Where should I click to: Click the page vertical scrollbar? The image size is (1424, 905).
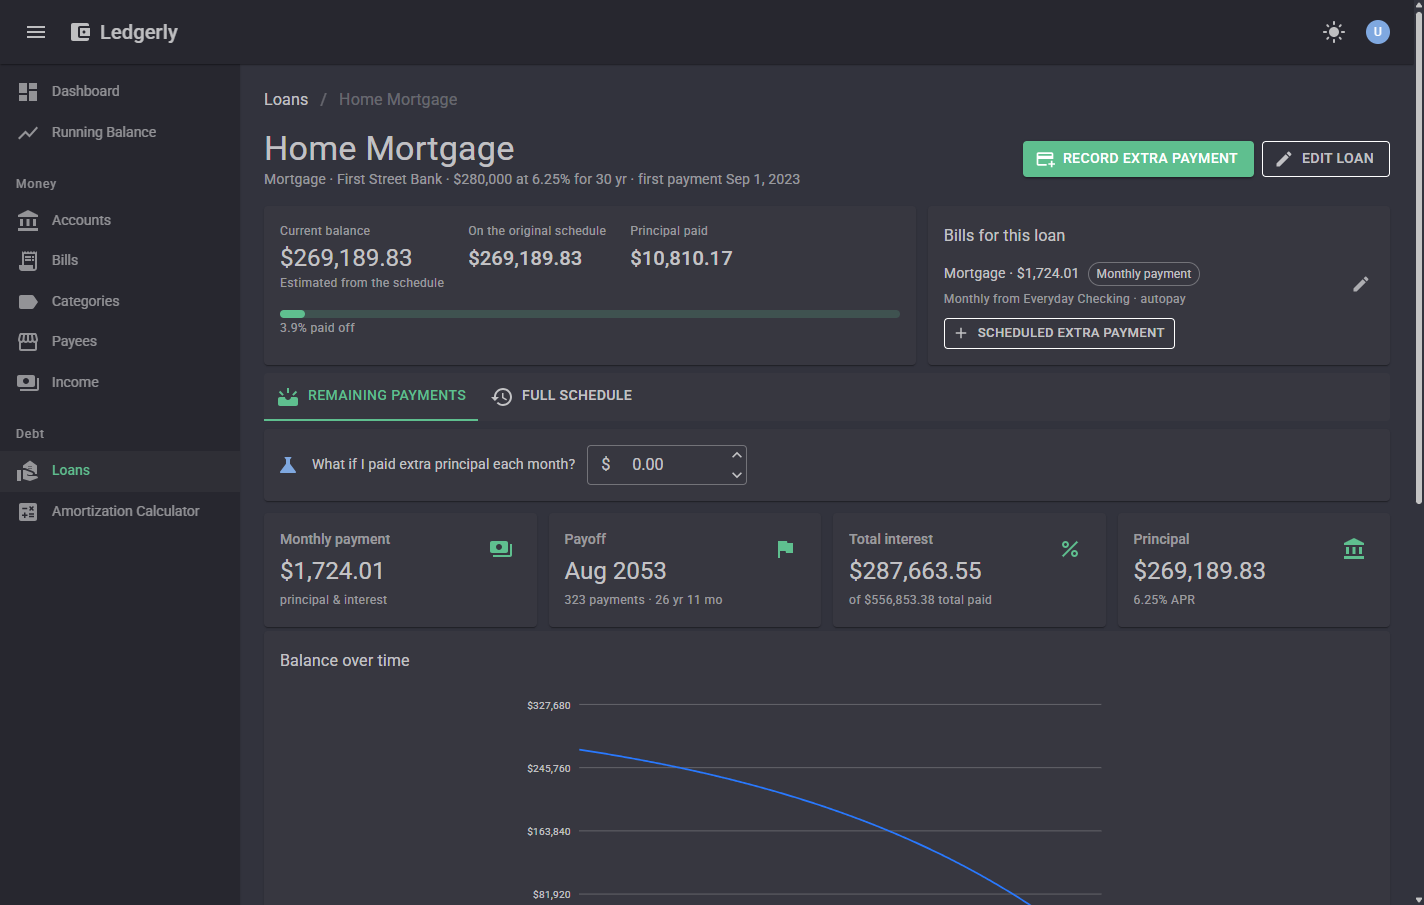coord(1419,260)
